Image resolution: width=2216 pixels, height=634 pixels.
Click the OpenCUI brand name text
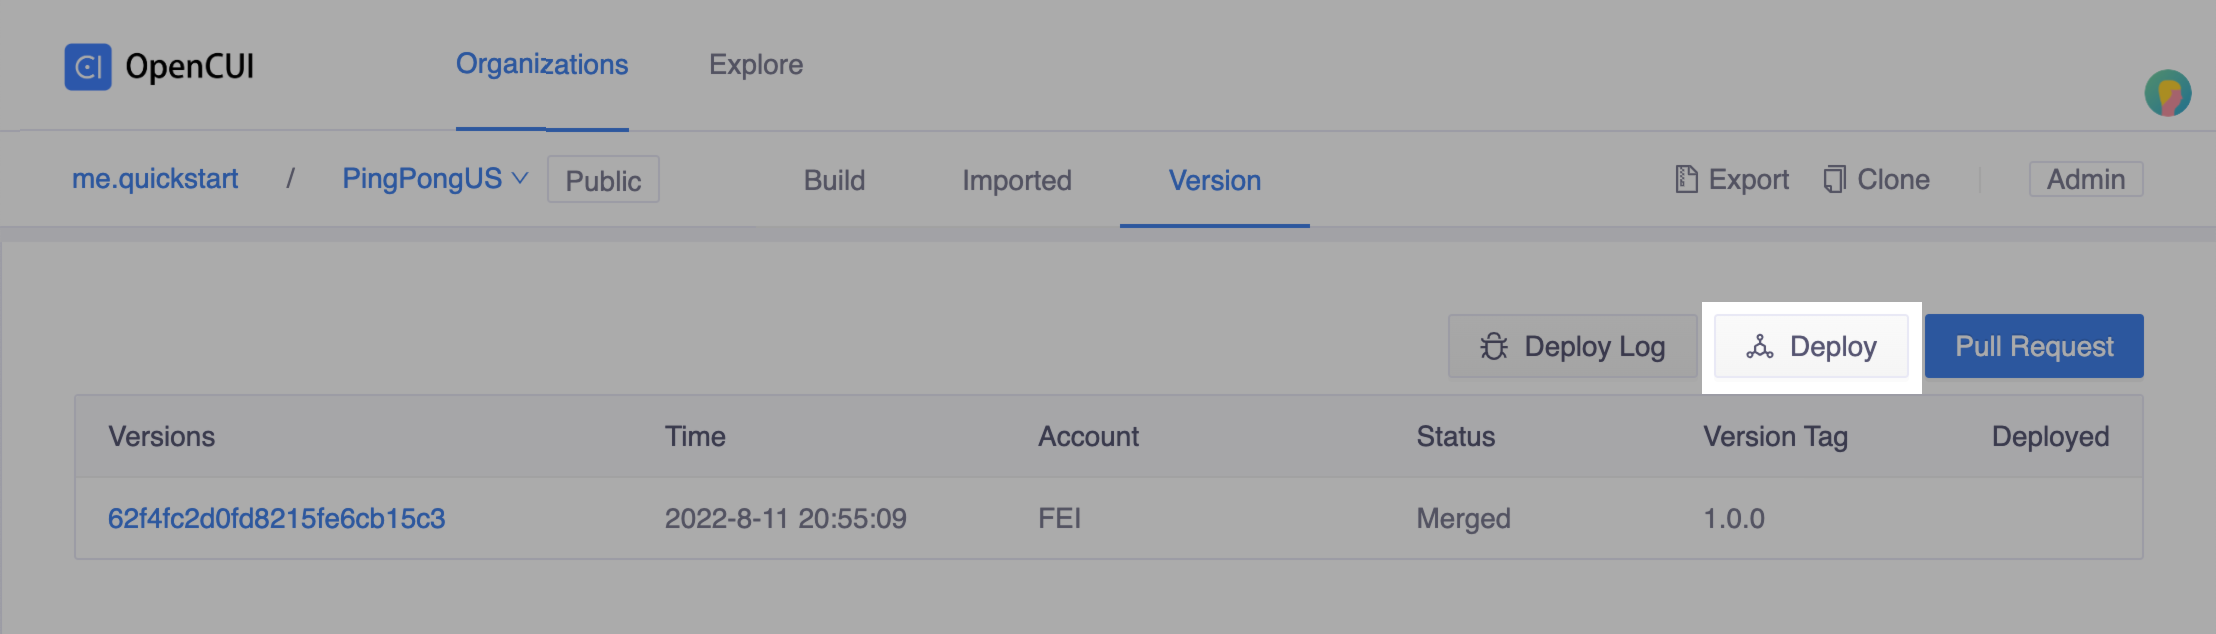click(x=190, y=67)
